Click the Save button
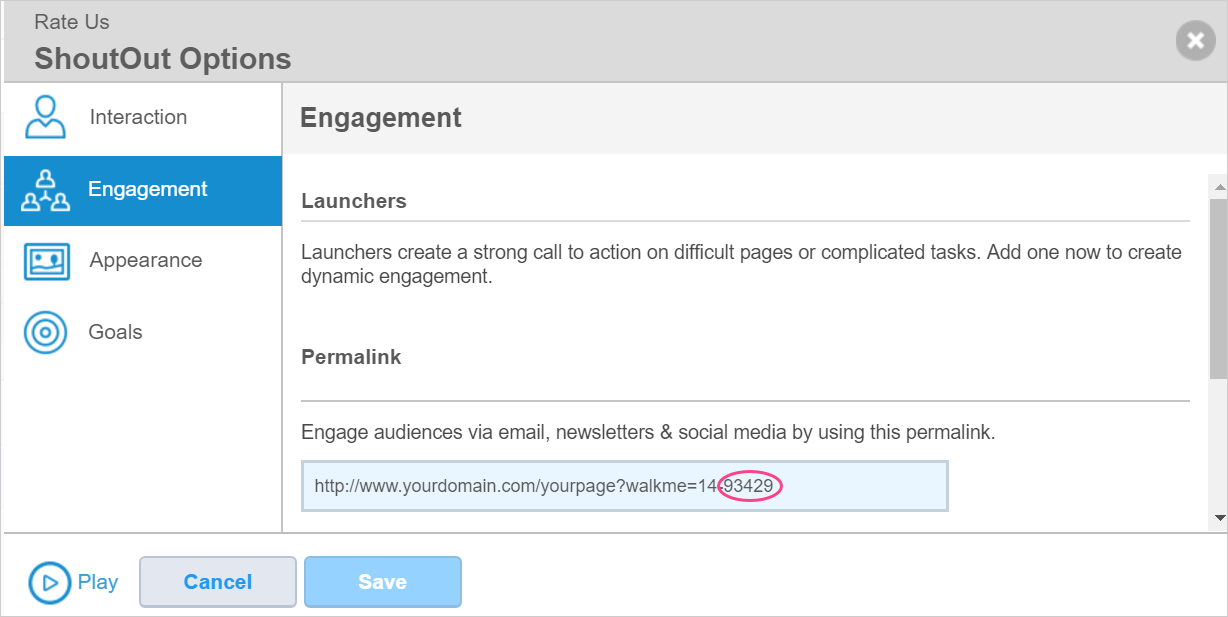The image size is (1228, 617). point(383,582)
